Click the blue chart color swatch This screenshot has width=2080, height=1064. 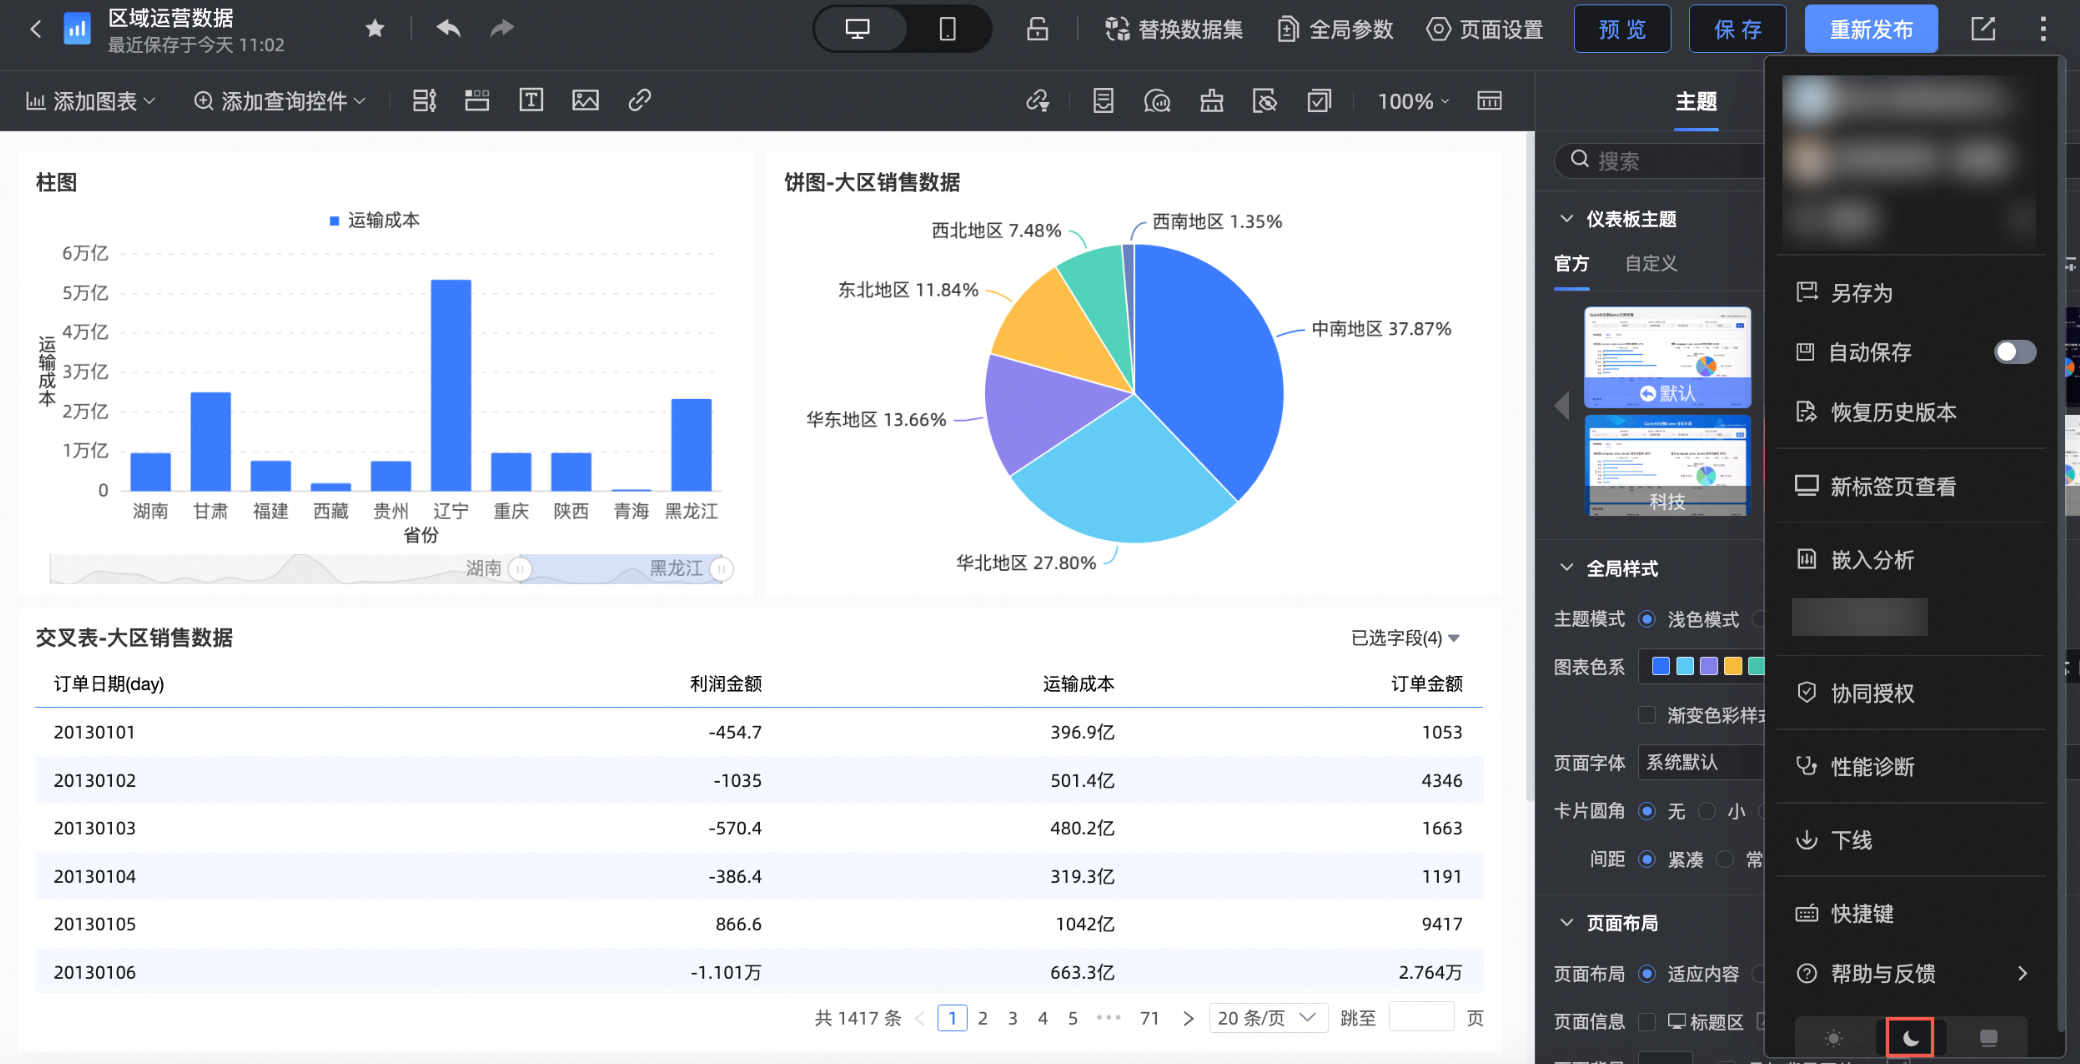pos(1661,666)
